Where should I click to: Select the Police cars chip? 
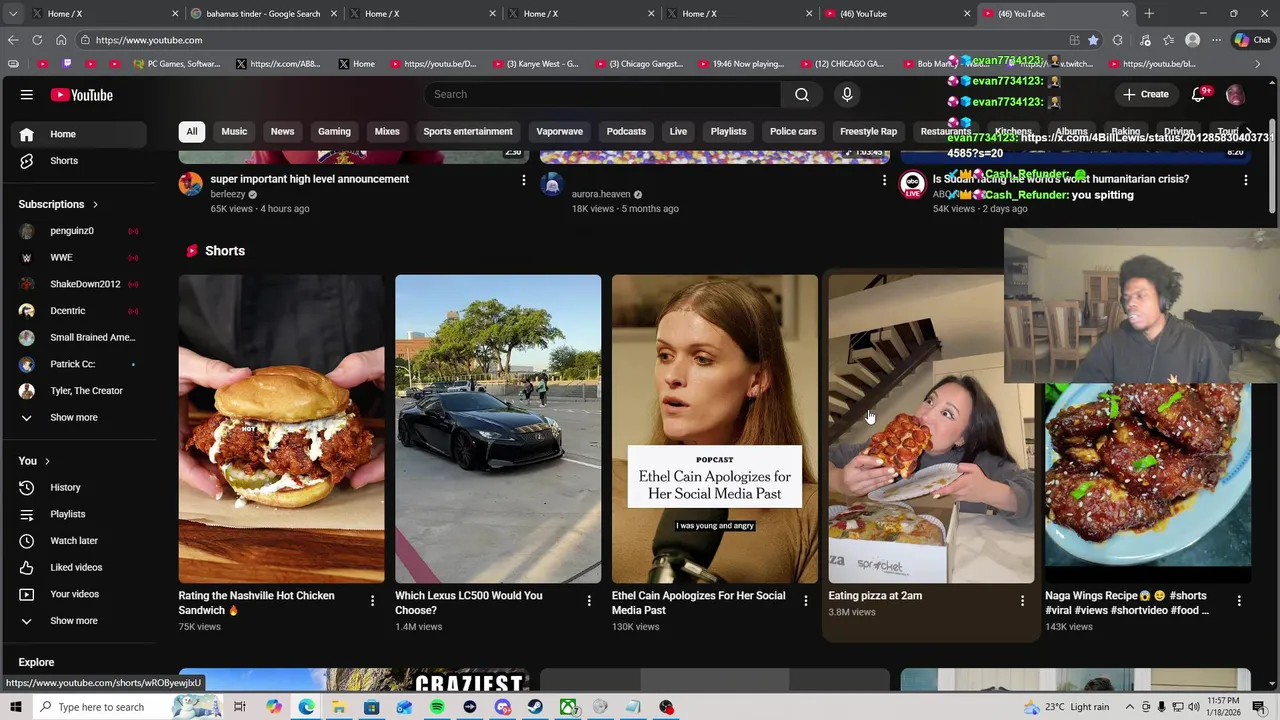(x=793, y=131)
